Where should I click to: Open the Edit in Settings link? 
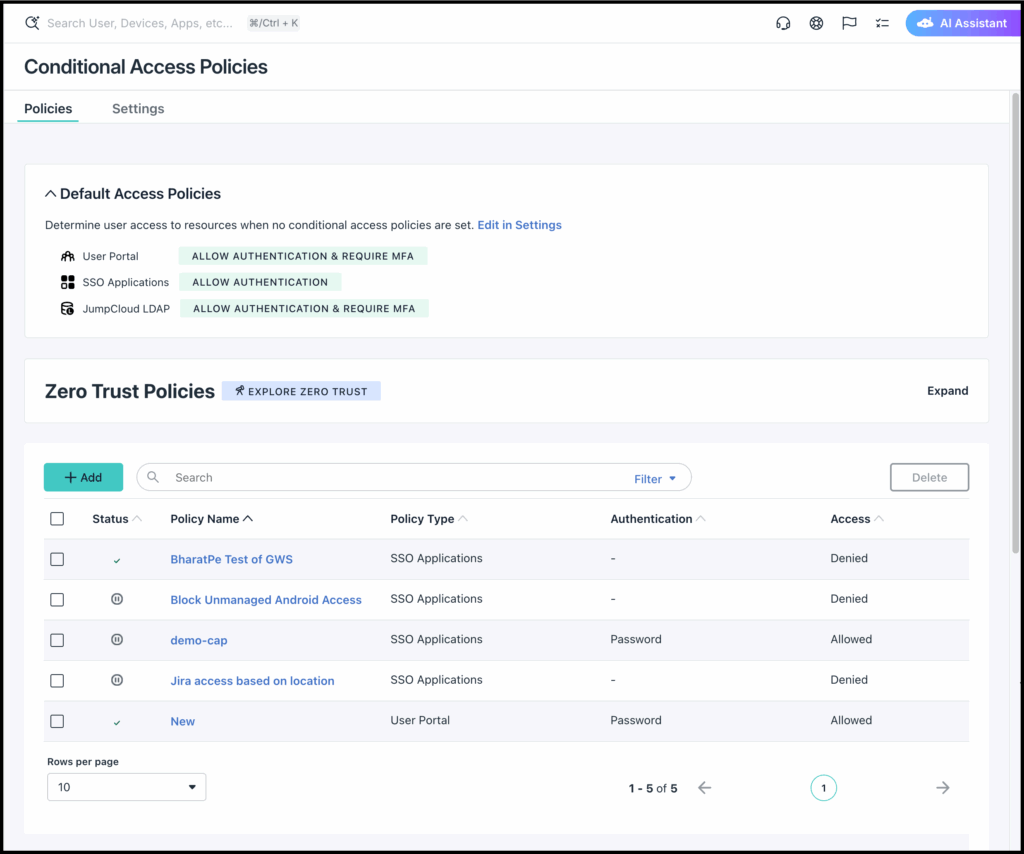[519, 225]
